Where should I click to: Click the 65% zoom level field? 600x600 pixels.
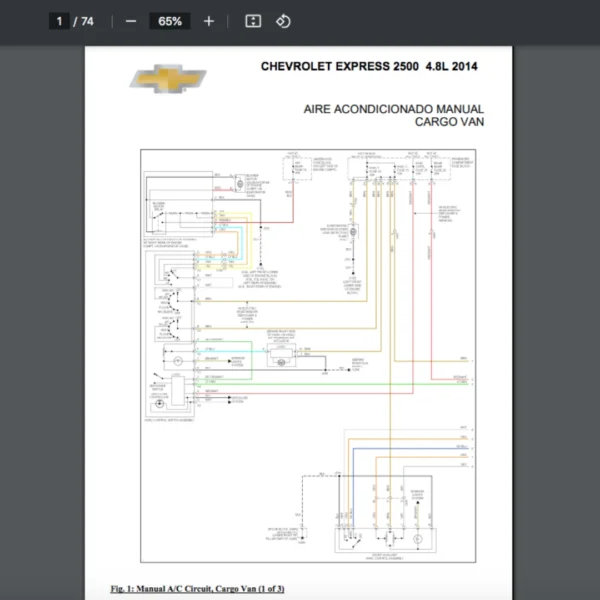tap(169, 21)
